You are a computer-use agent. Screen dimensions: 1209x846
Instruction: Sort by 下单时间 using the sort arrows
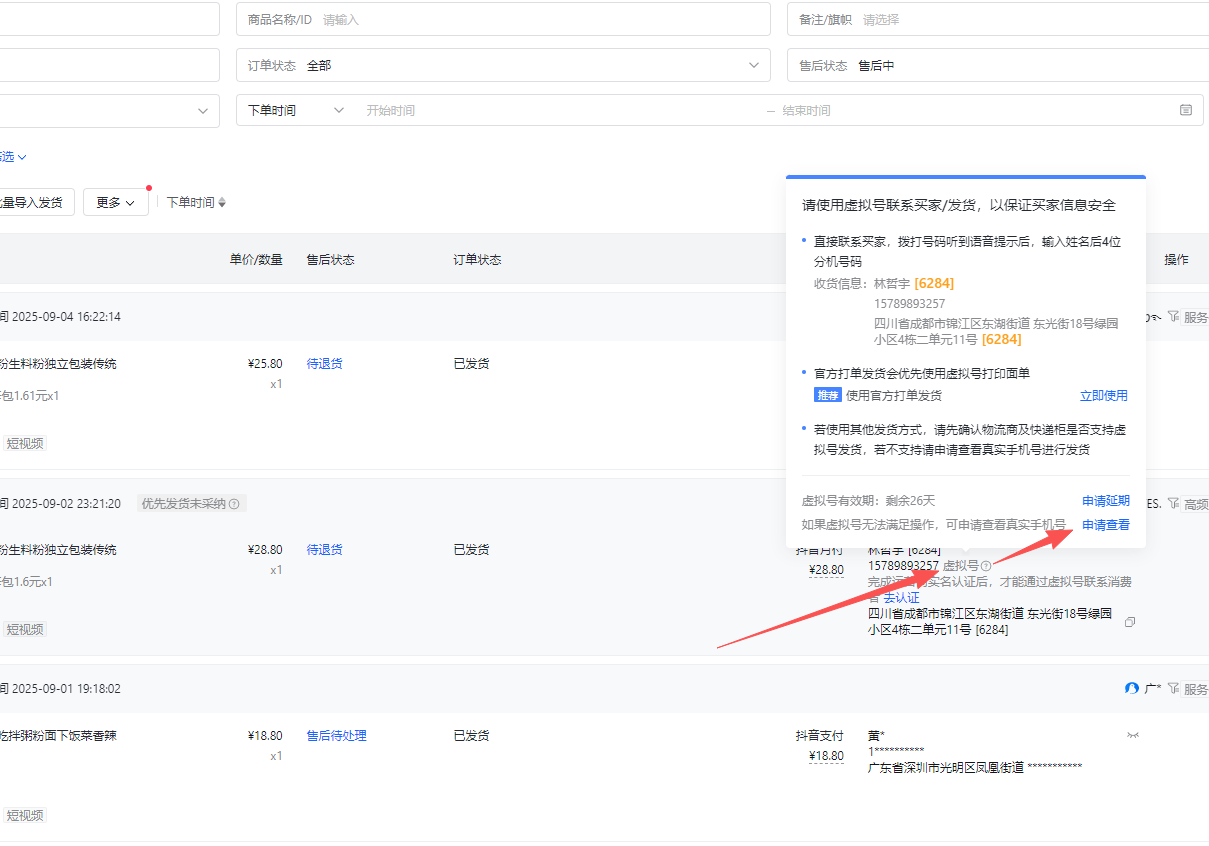pyautogui.click(x=222, y=202)
